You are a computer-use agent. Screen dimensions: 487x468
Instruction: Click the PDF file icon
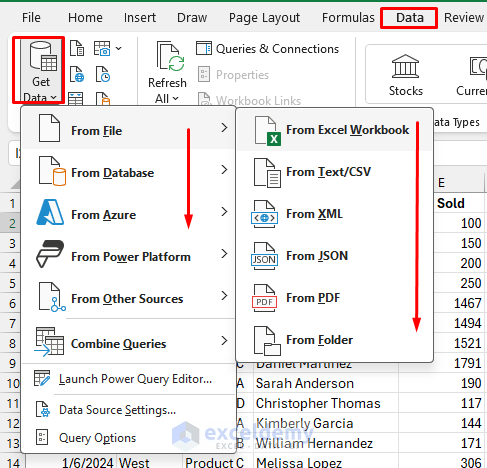tap(264, 298)
